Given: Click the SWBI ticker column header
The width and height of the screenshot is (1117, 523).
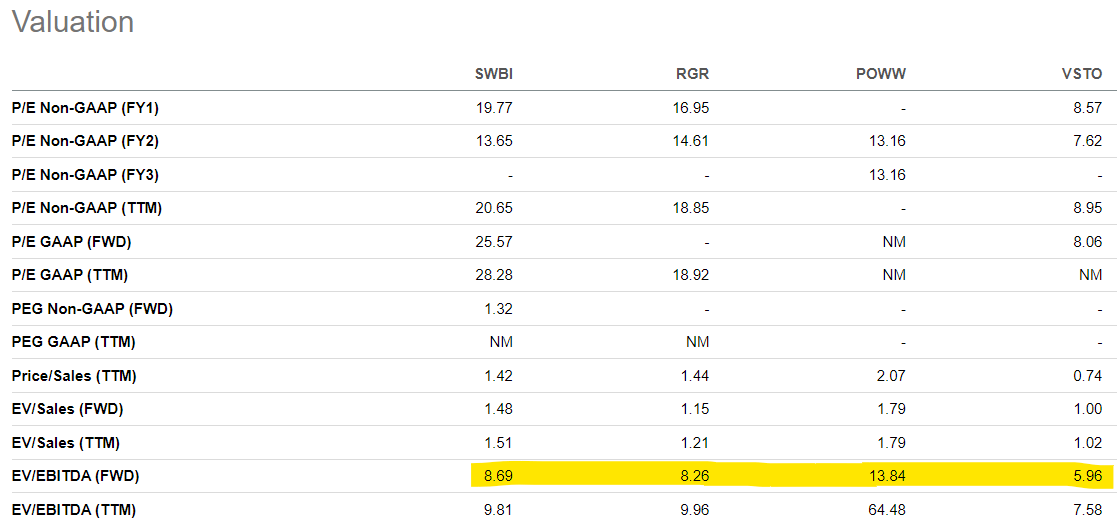Looking at the screenshot, I should point(493,74).
